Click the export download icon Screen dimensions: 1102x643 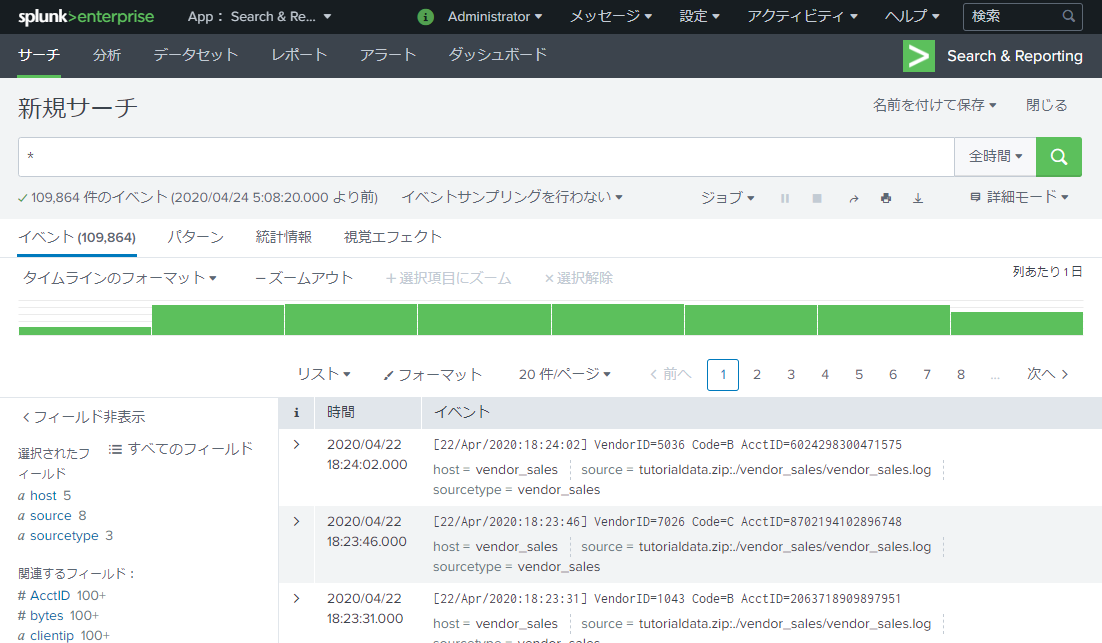tap(918, 199)
